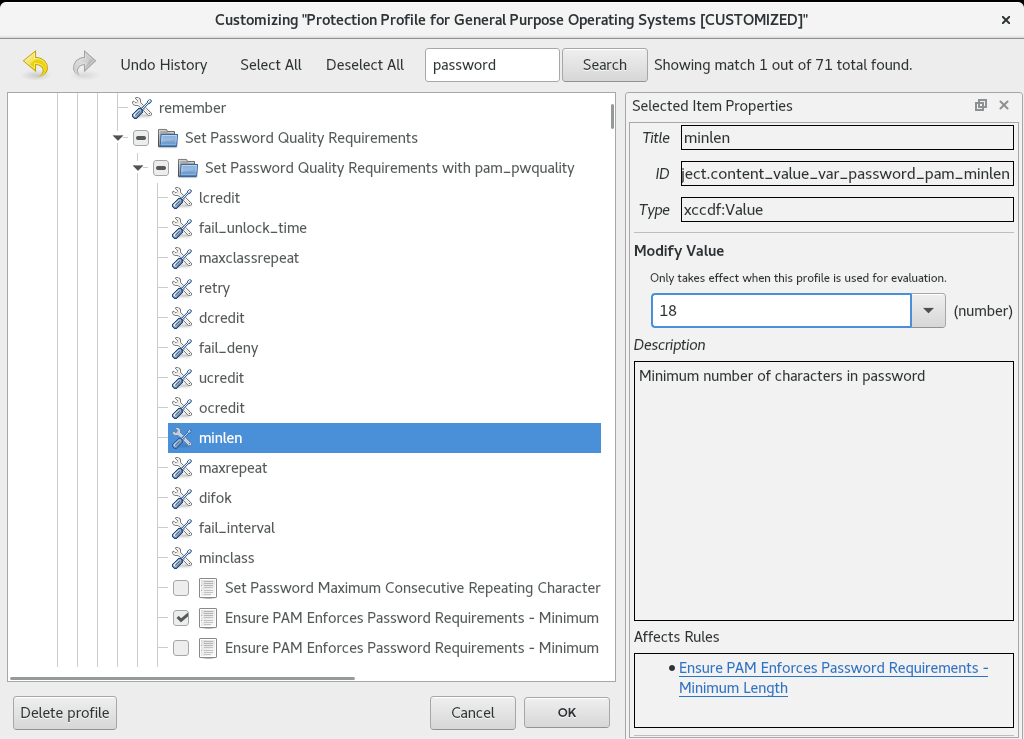Click the grey redo arrow icon
Viewport: 1024px width, 739px height.
[x=85, y=65]
